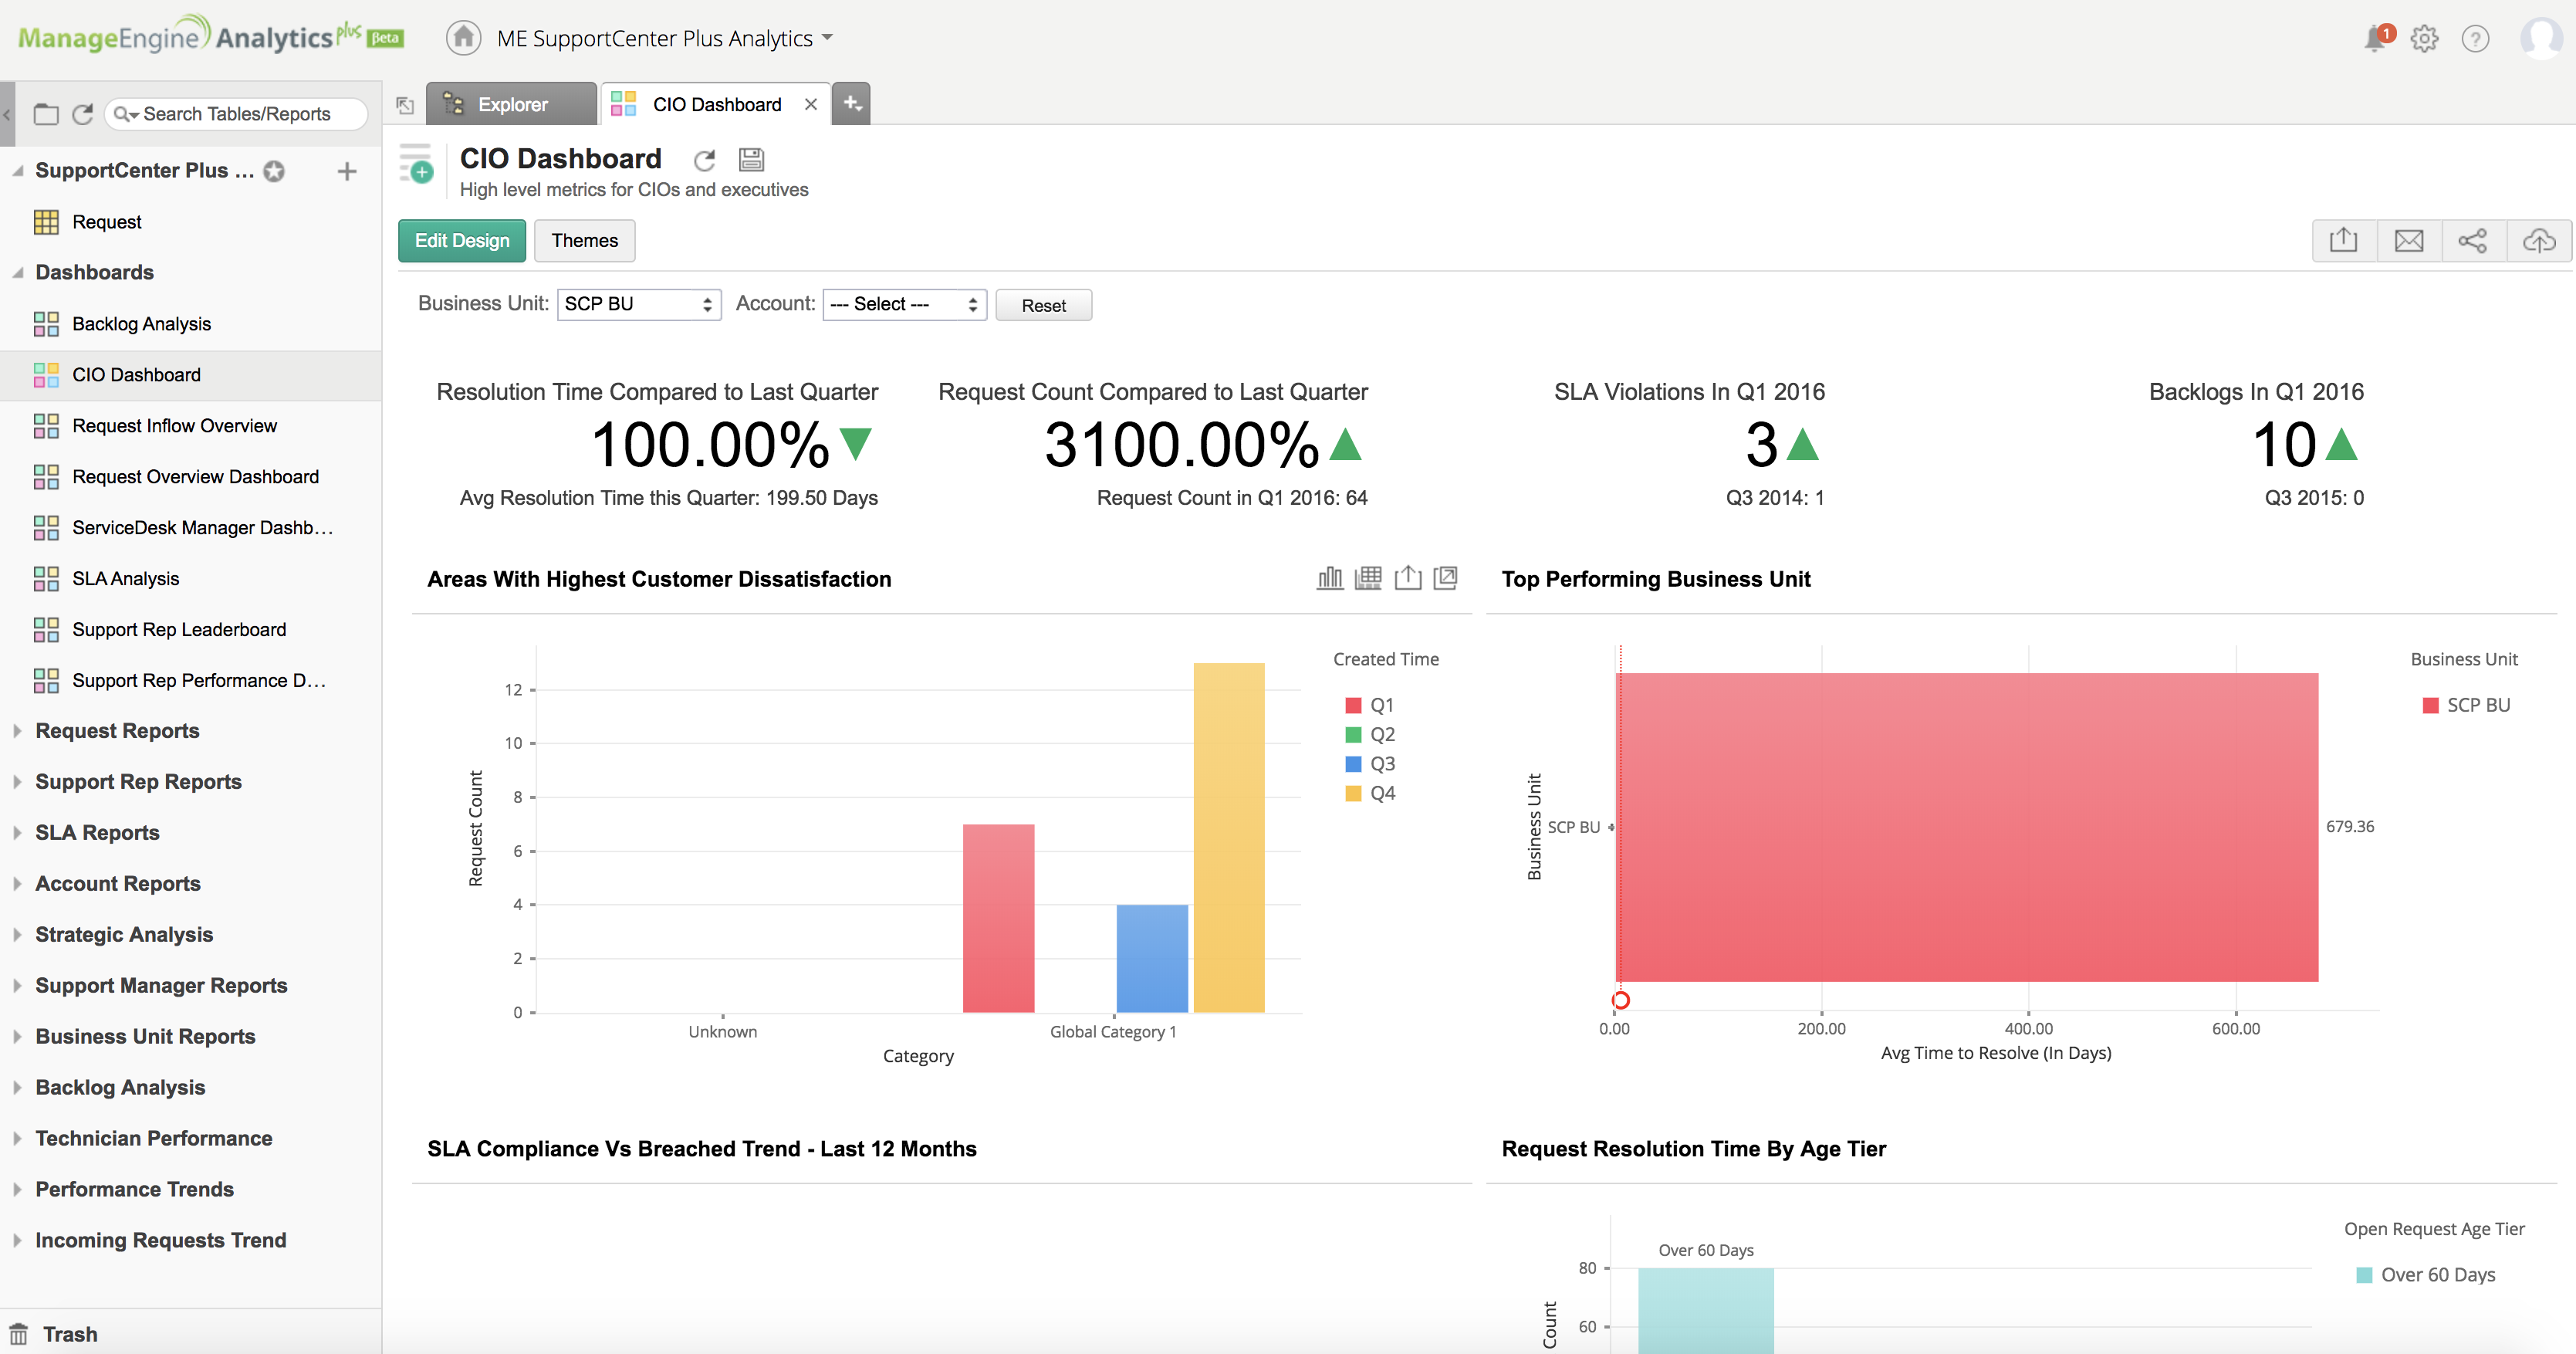Viewport: 2576px width, 1354px height.
Task: Open the Account selection dropdown
Action: tap(903, 304)
